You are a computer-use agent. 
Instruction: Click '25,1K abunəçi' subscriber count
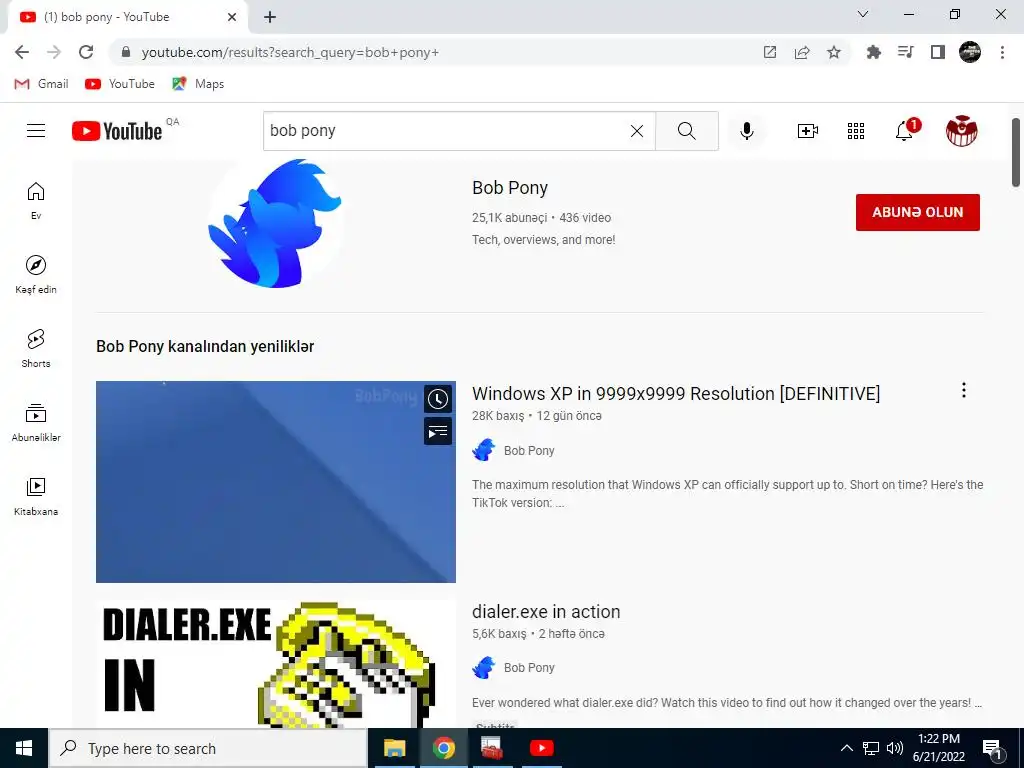click(x=509, y=218)
